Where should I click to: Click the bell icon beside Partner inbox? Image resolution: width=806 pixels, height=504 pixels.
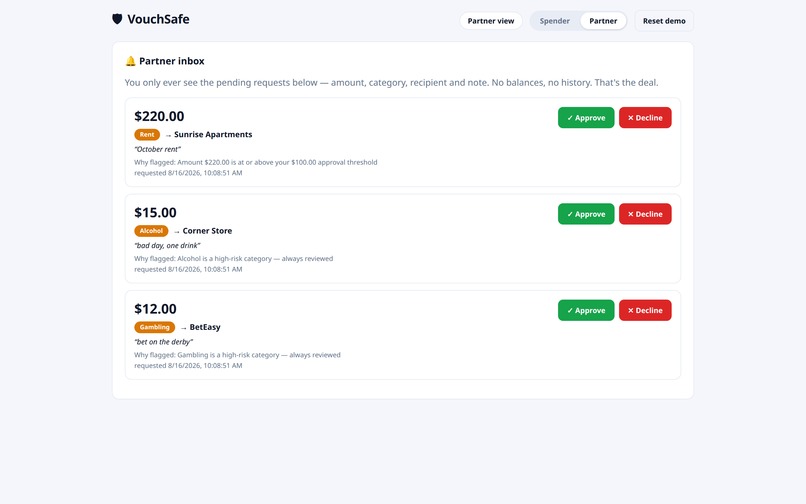point(131,61)
